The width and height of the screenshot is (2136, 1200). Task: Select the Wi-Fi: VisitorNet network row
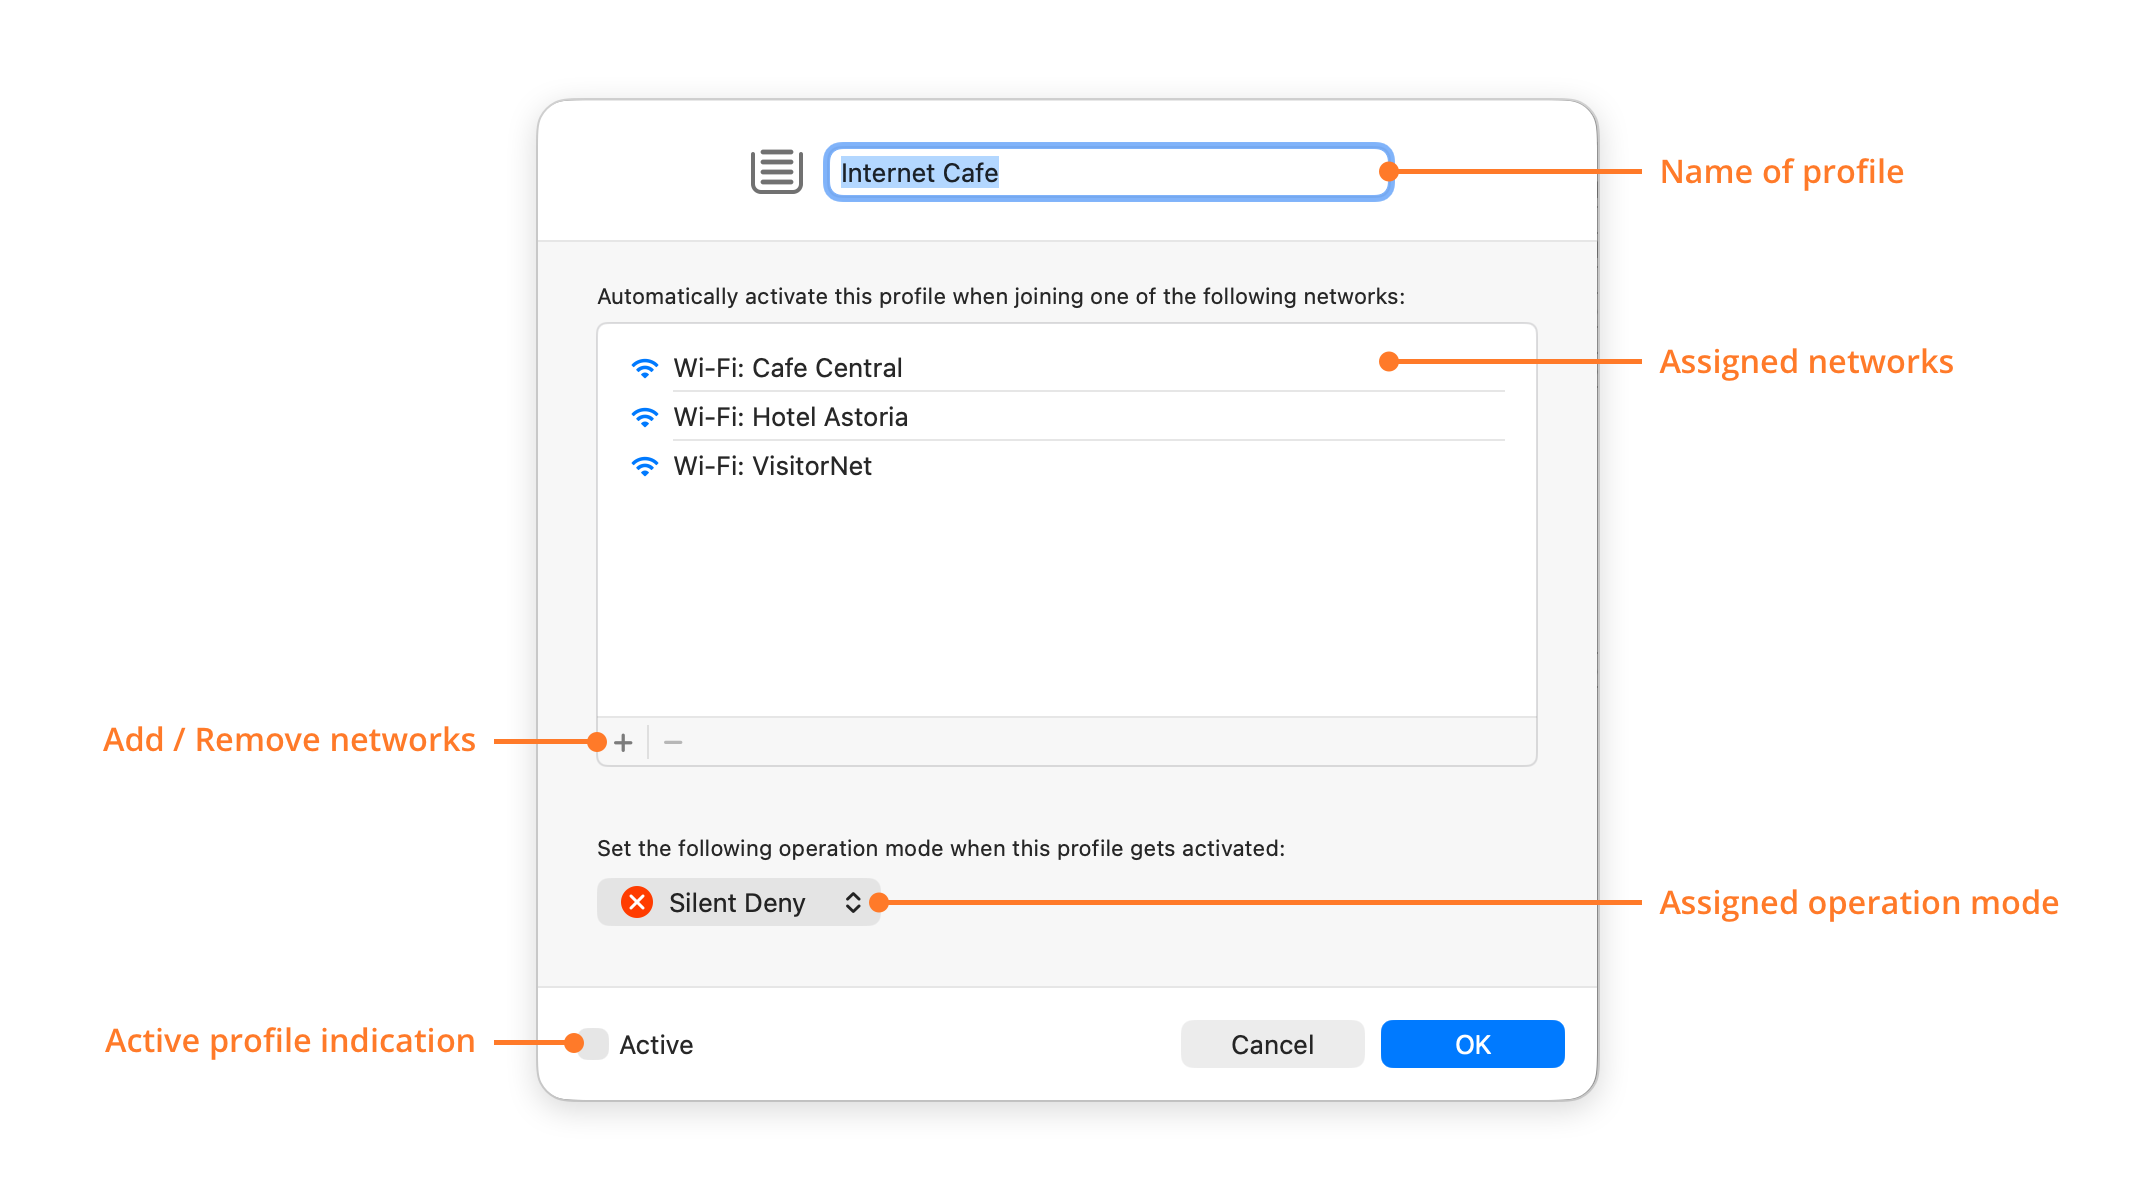(1066, 465)
